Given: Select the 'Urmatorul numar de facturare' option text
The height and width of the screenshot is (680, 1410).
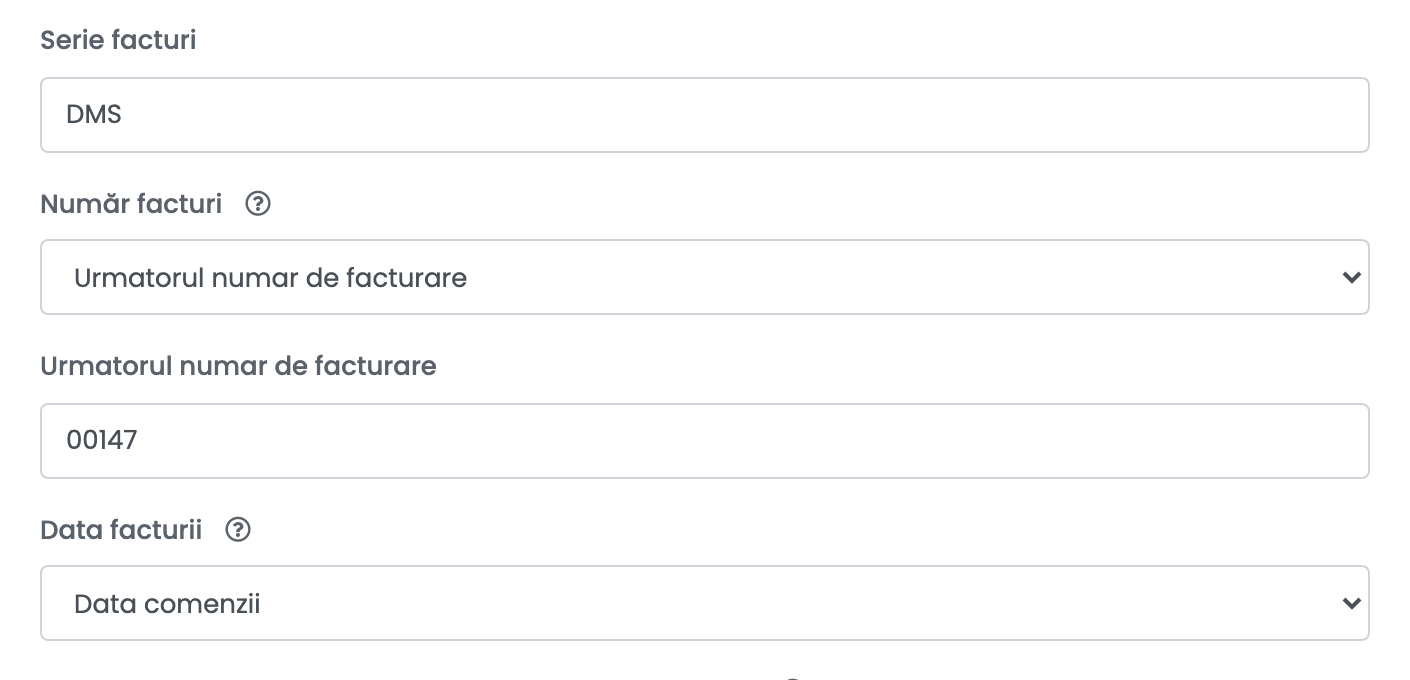Looking at the screenshot, I should 271,277.
